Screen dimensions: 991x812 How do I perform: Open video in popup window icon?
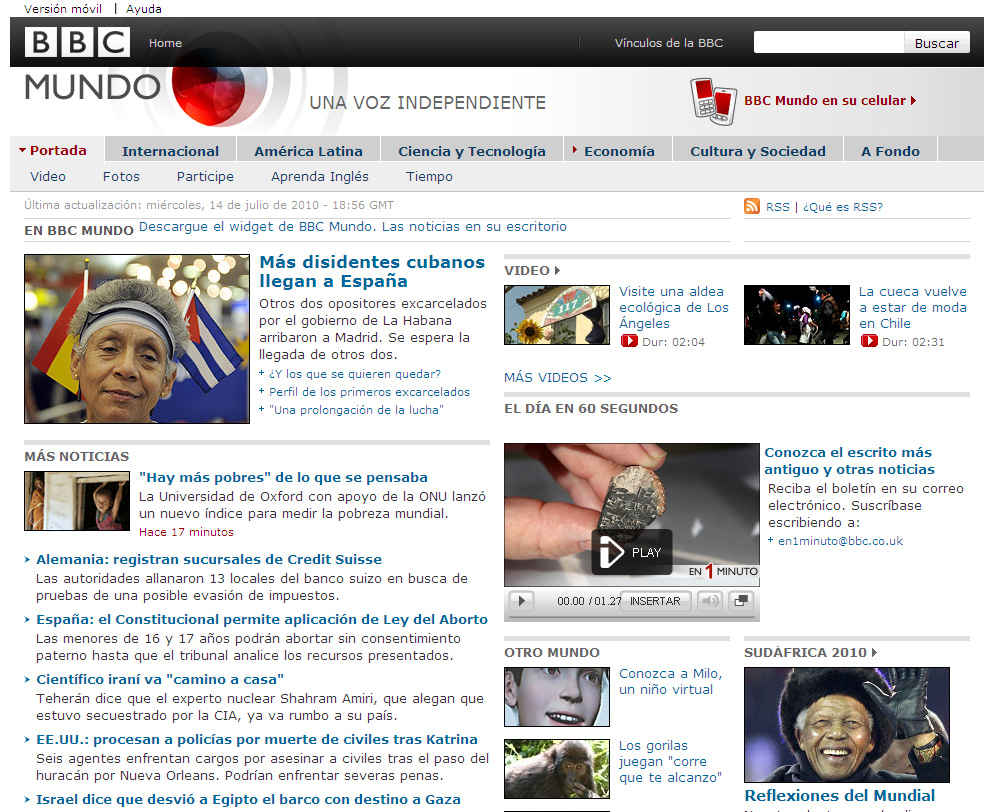pyautogui.click(x=741, y=601)
